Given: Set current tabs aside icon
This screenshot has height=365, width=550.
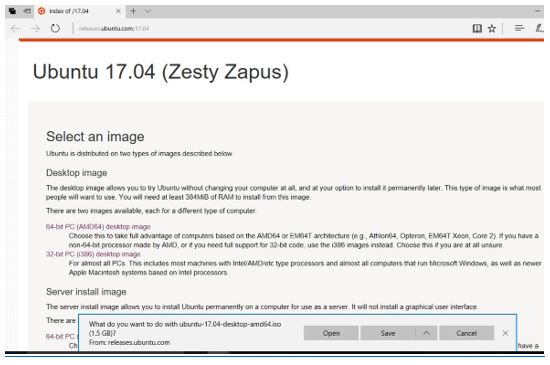Looking at the screenshot, I should point(27,11).
